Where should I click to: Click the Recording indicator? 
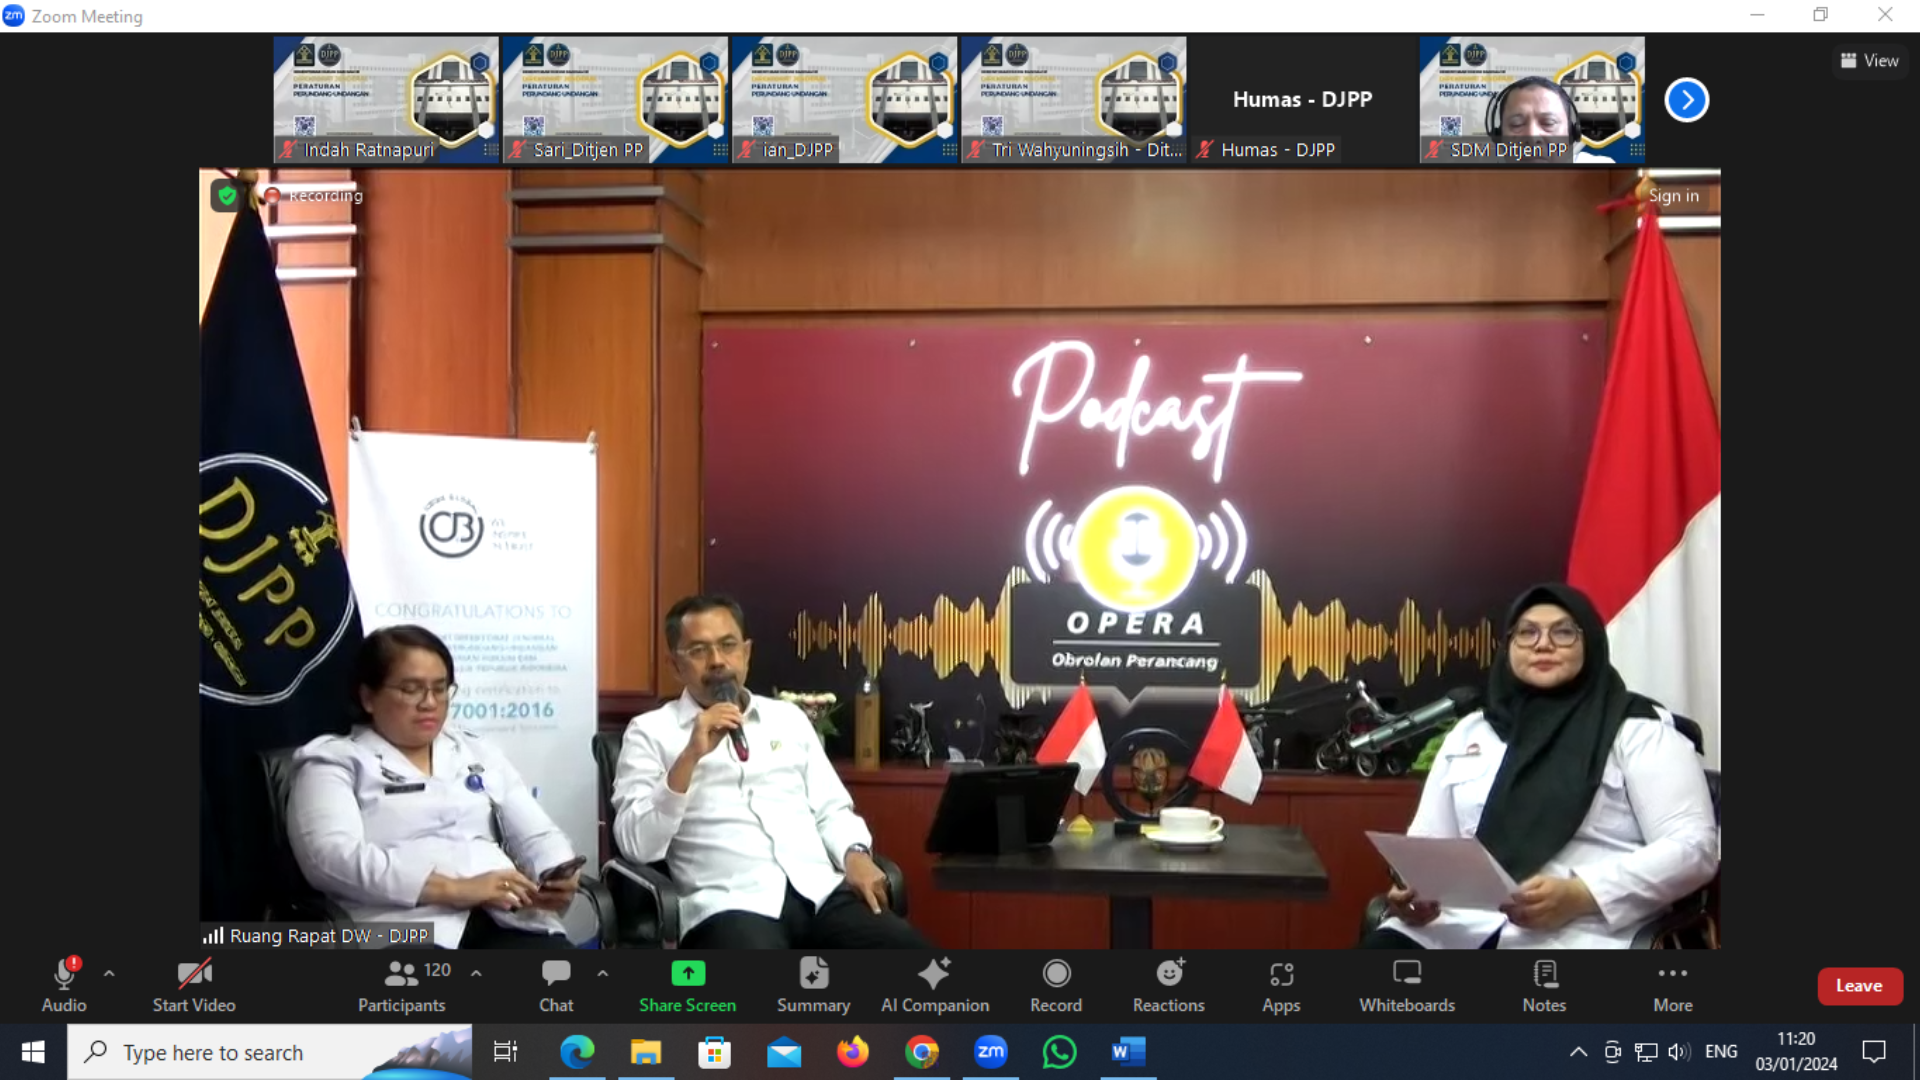[x=314, y=196]
